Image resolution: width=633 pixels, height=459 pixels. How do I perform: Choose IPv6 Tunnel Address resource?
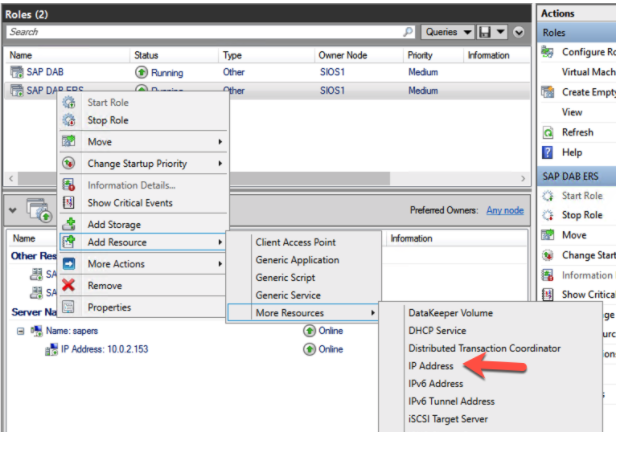pyautogui.click(x=451, y=401)
